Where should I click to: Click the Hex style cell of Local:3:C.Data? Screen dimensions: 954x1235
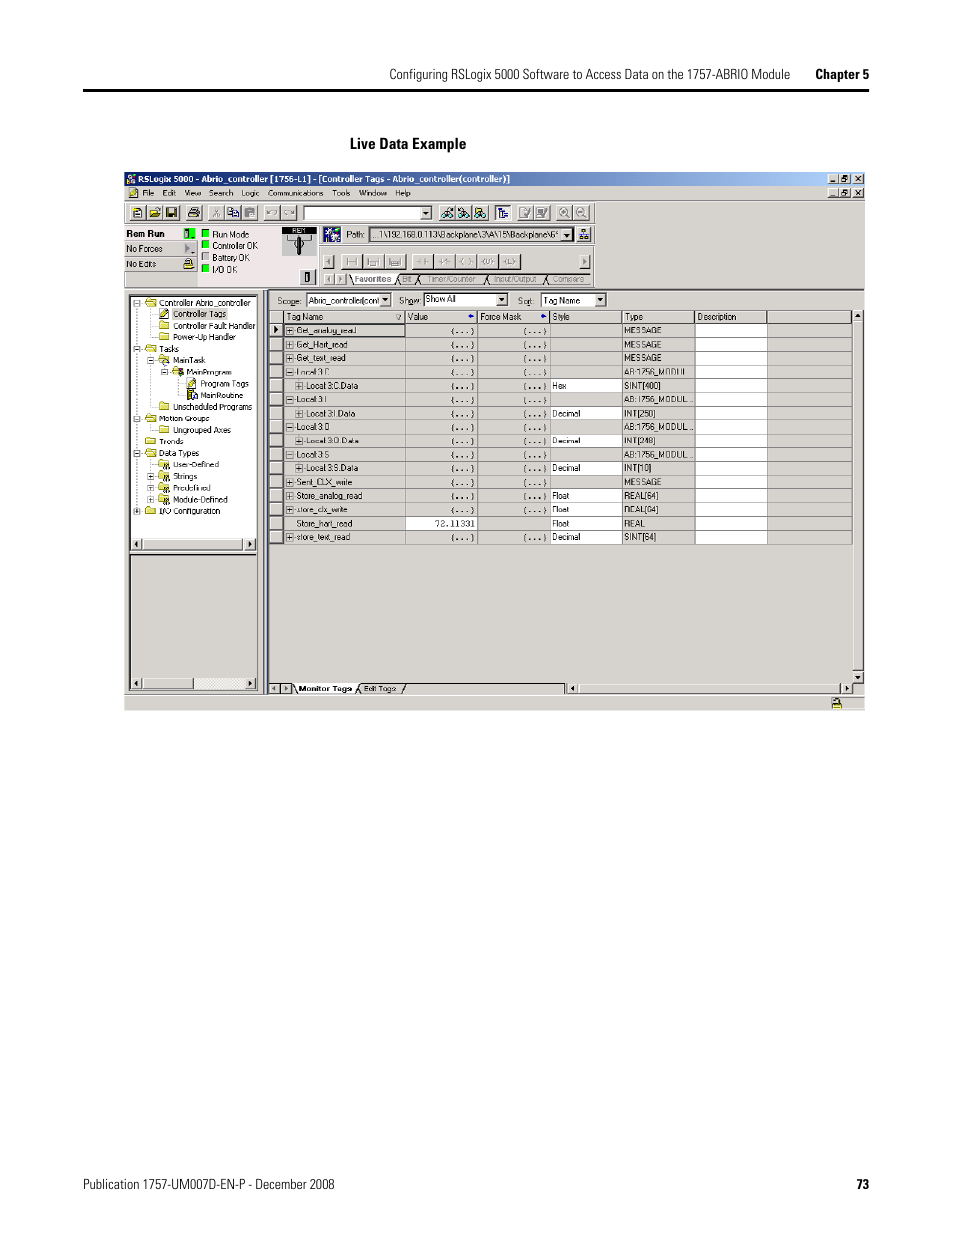click(x=586, y=385)
